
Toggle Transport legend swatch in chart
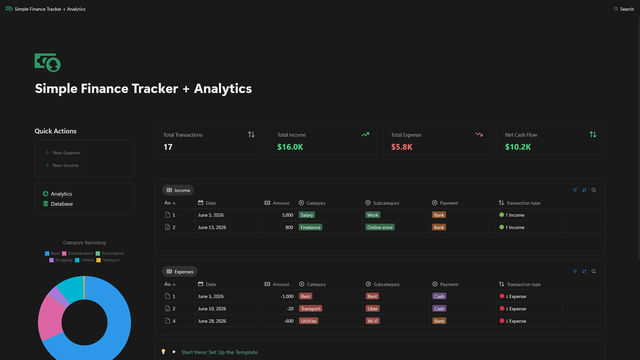(98, 260)
